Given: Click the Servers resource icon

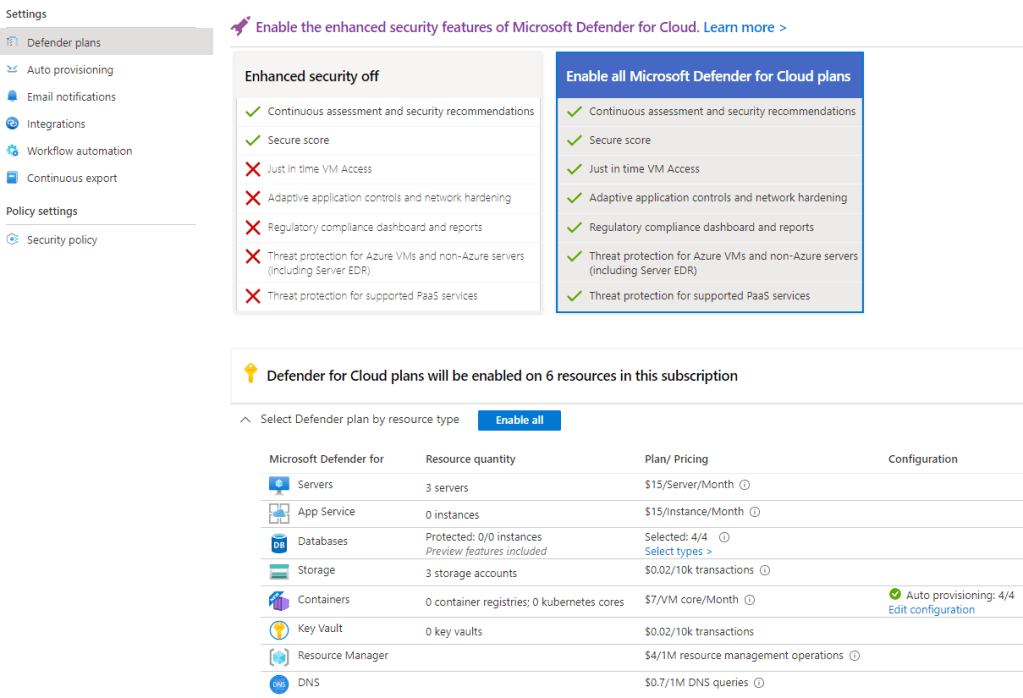Looking at the screenshot, I should [x=279, y=486].
